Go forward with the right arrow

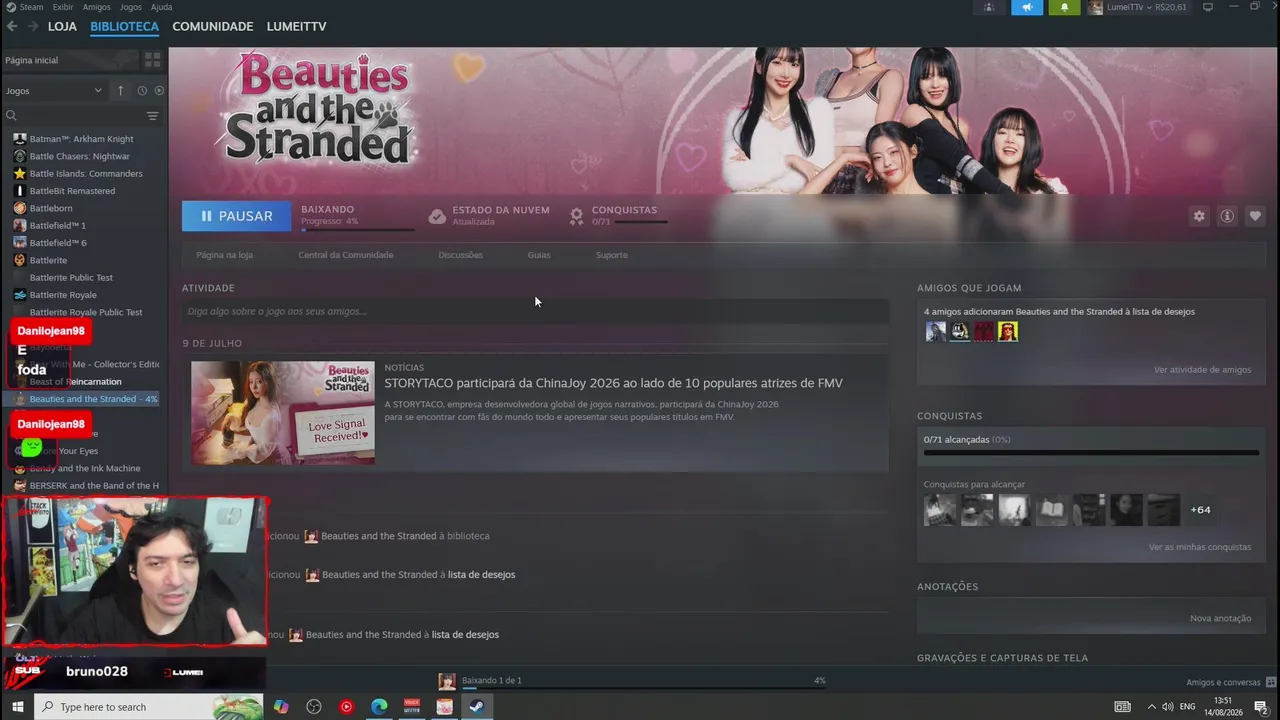tap(32, 26)
